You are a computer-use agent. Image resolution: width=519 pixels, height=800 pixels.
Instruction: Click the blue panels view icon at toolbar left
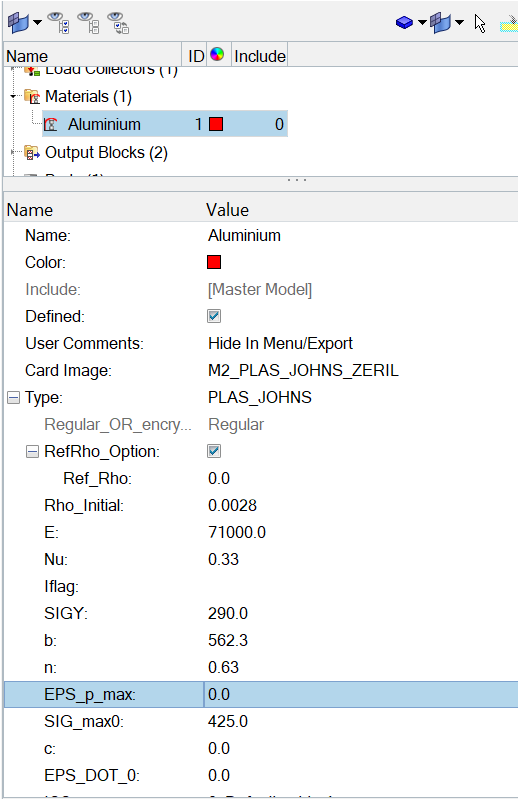19,22
